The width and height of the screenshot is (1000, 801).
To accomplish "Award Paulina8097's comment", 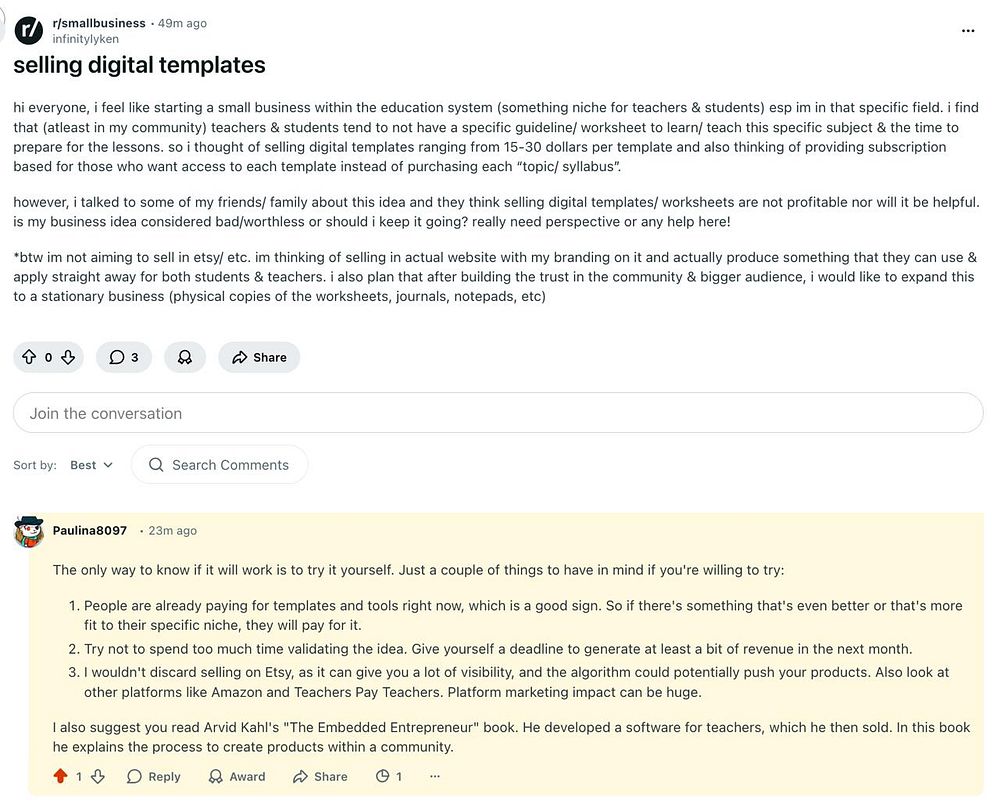I will point(237,776).
